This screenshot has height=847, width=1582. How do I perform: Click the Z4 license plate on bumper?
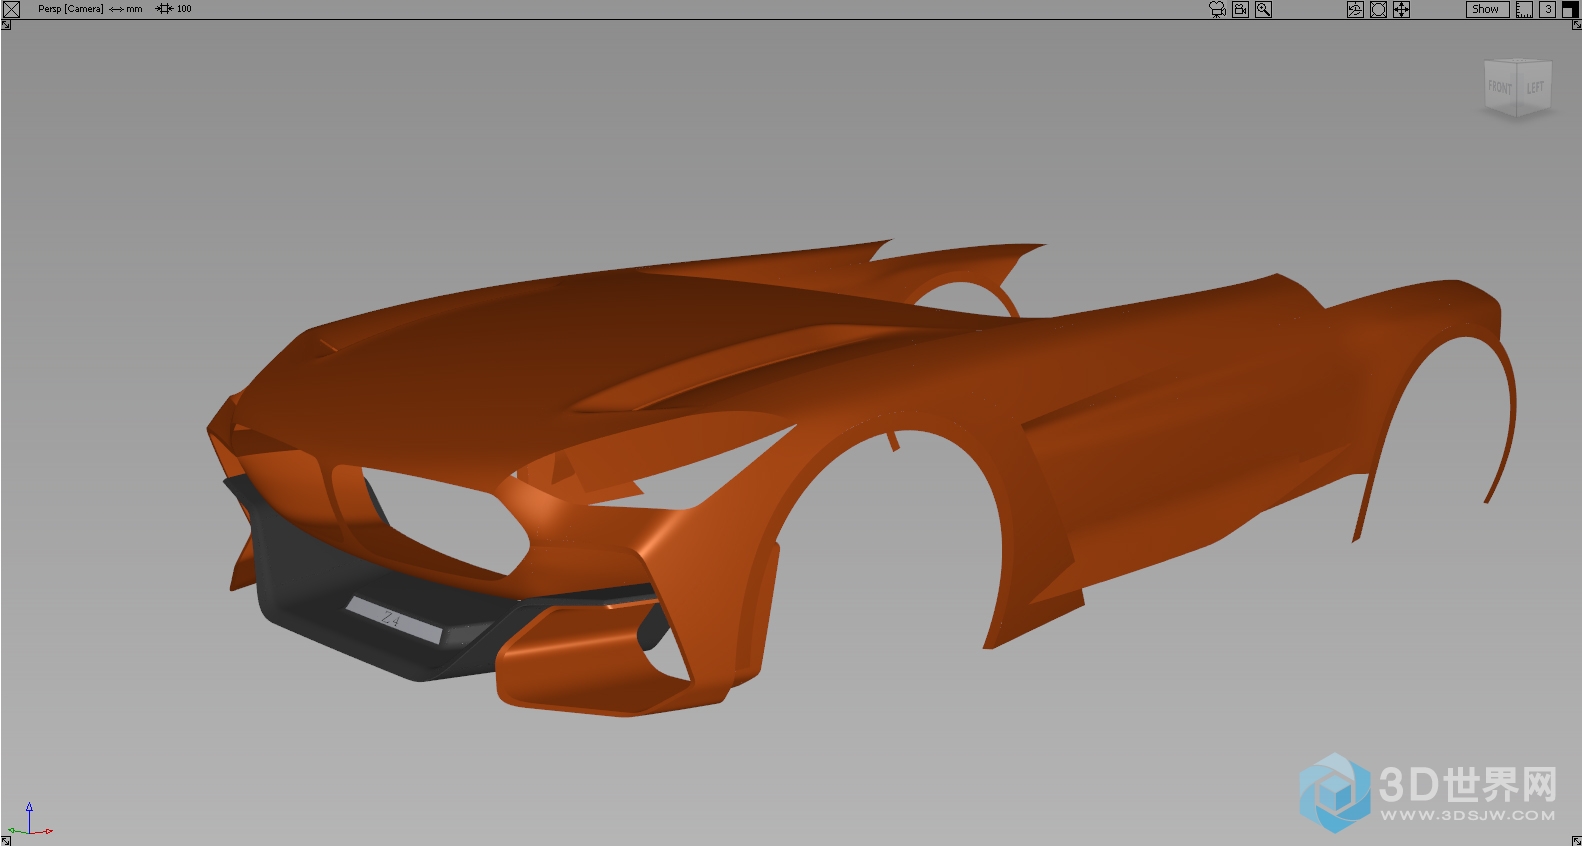click(x=394, y=620)
